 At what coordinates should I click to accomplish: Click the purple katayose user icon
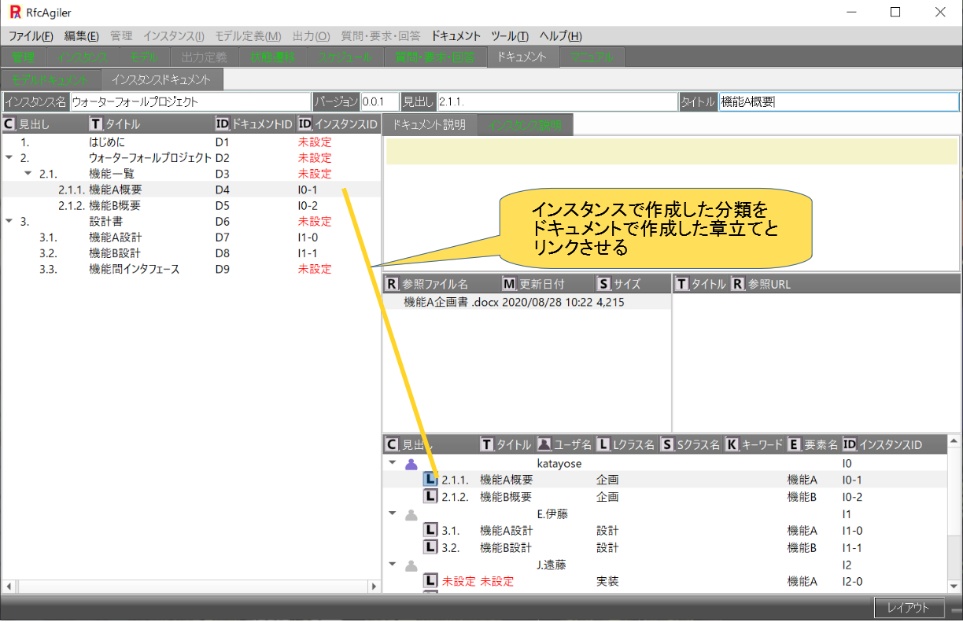411,464
